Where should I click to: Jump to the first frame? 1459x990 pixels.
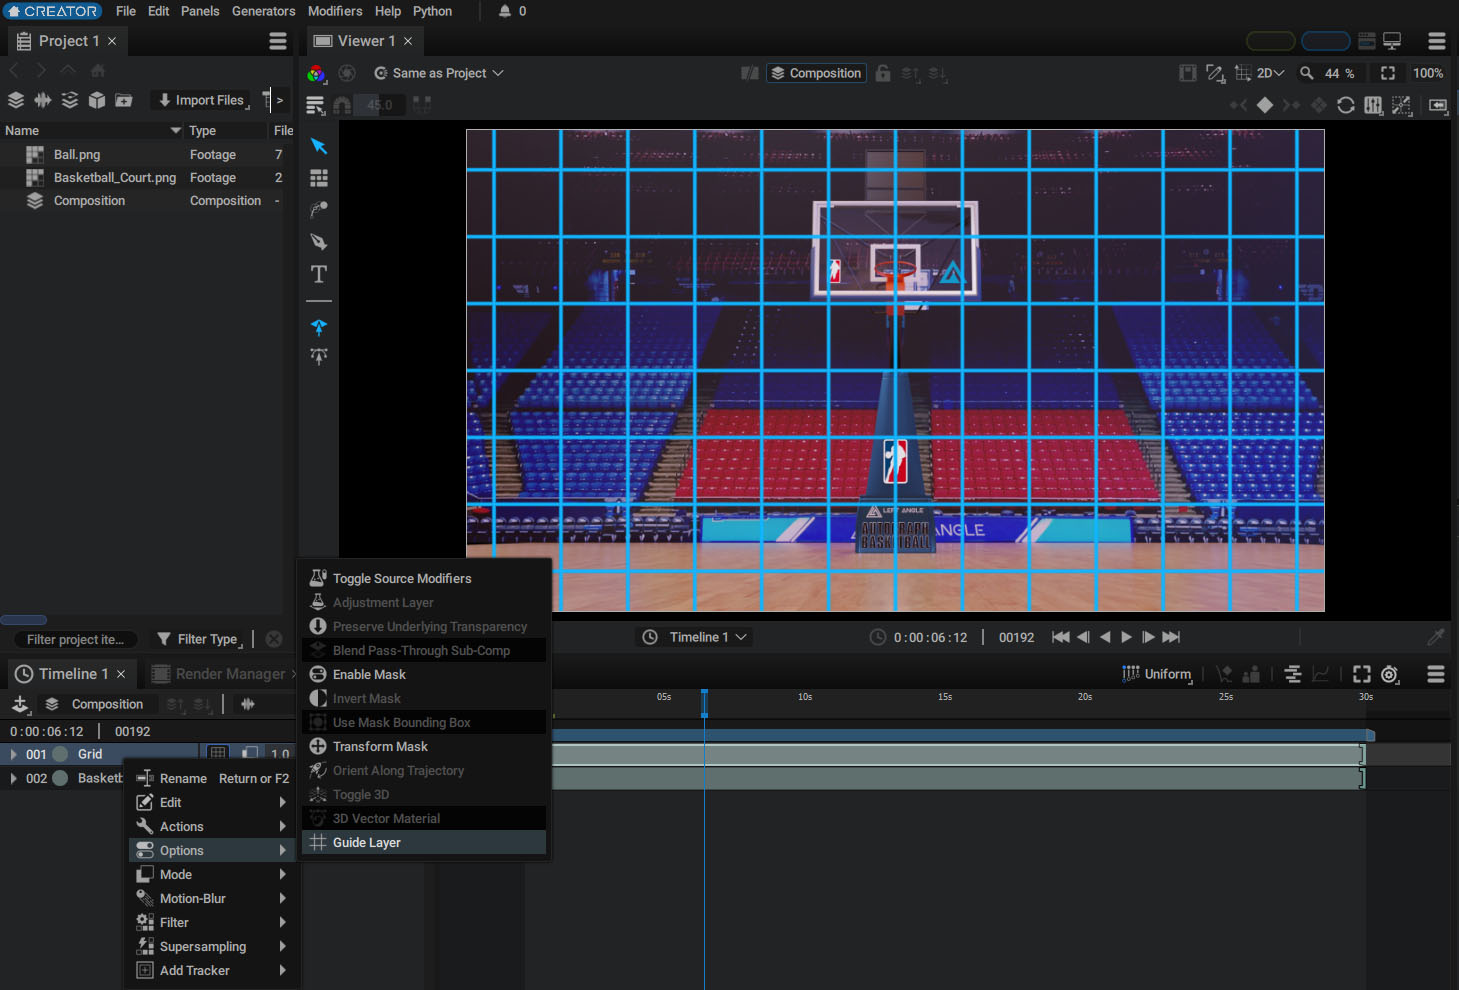coord(1061,637)
